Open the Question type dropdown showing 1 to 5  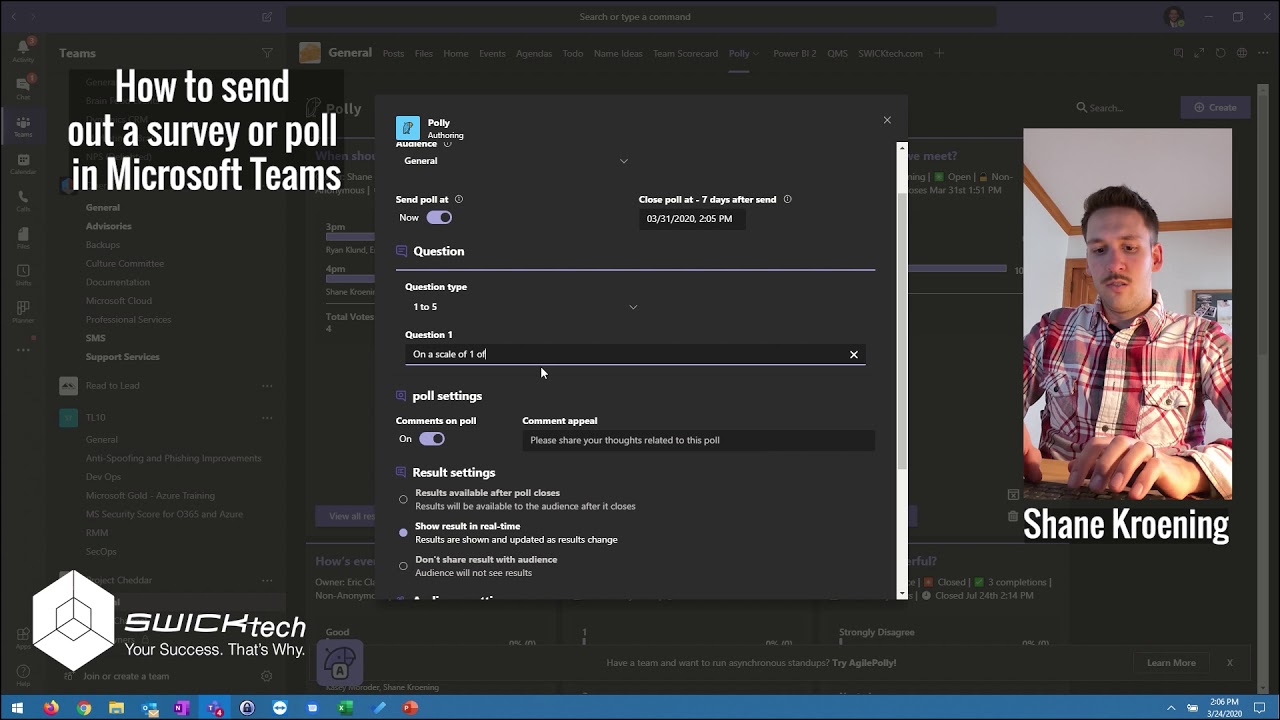click(x=525, y=307)
